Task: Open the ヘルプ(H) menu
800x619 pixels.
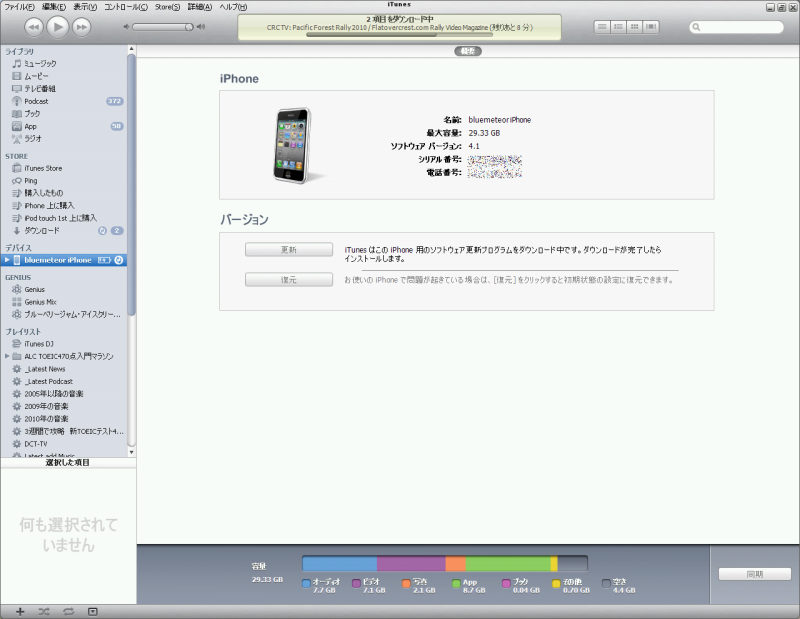Action: pyautogui.click(x=233, y=7)
